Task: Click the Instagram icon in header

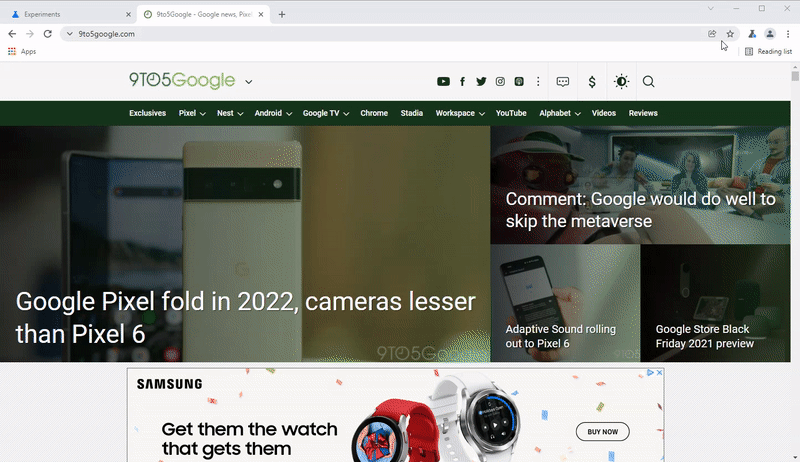Action: [500, 82]
